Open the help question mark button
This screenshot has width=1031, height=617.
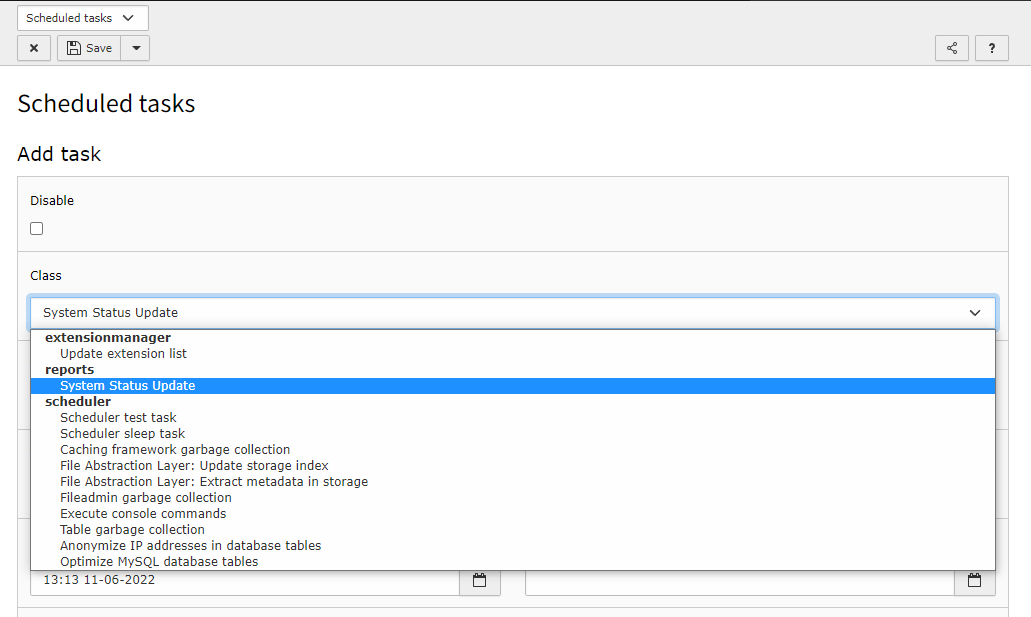pos(991,48)
